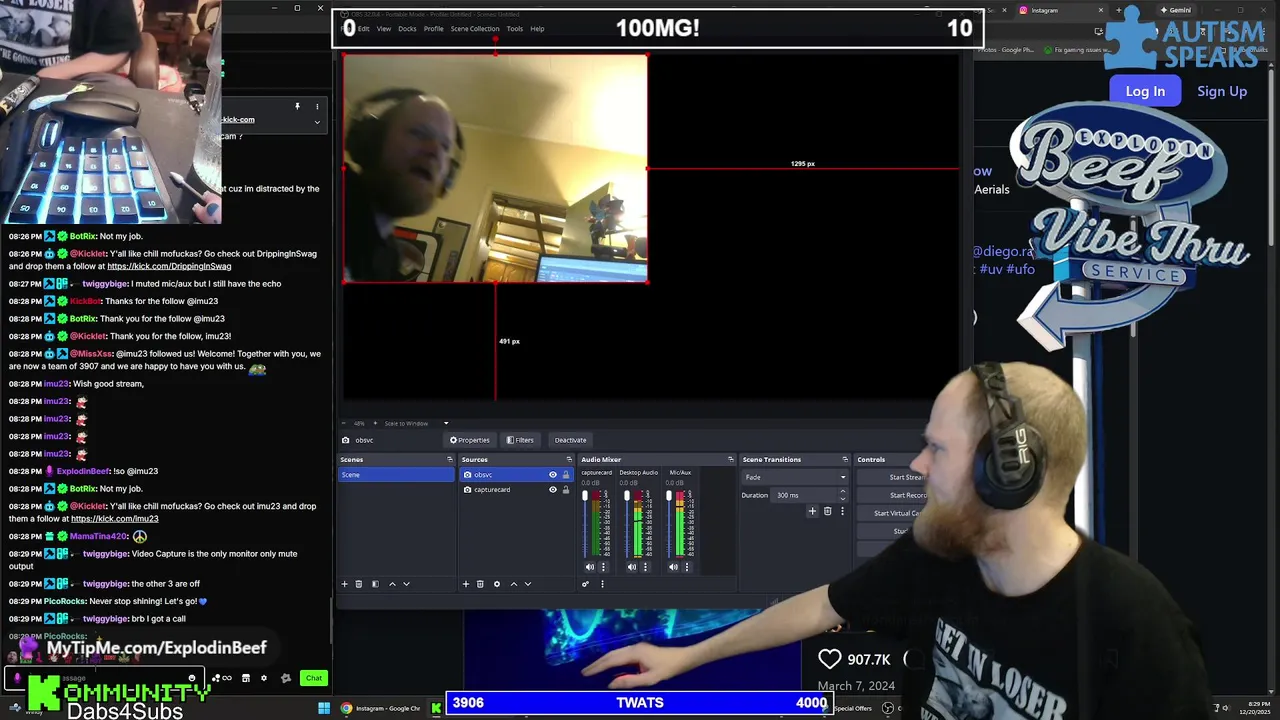Adjust the Desktop Audio volume fader
This screenshot has height=720, width=1280.
pyautogui.click(x=627, y=496)
